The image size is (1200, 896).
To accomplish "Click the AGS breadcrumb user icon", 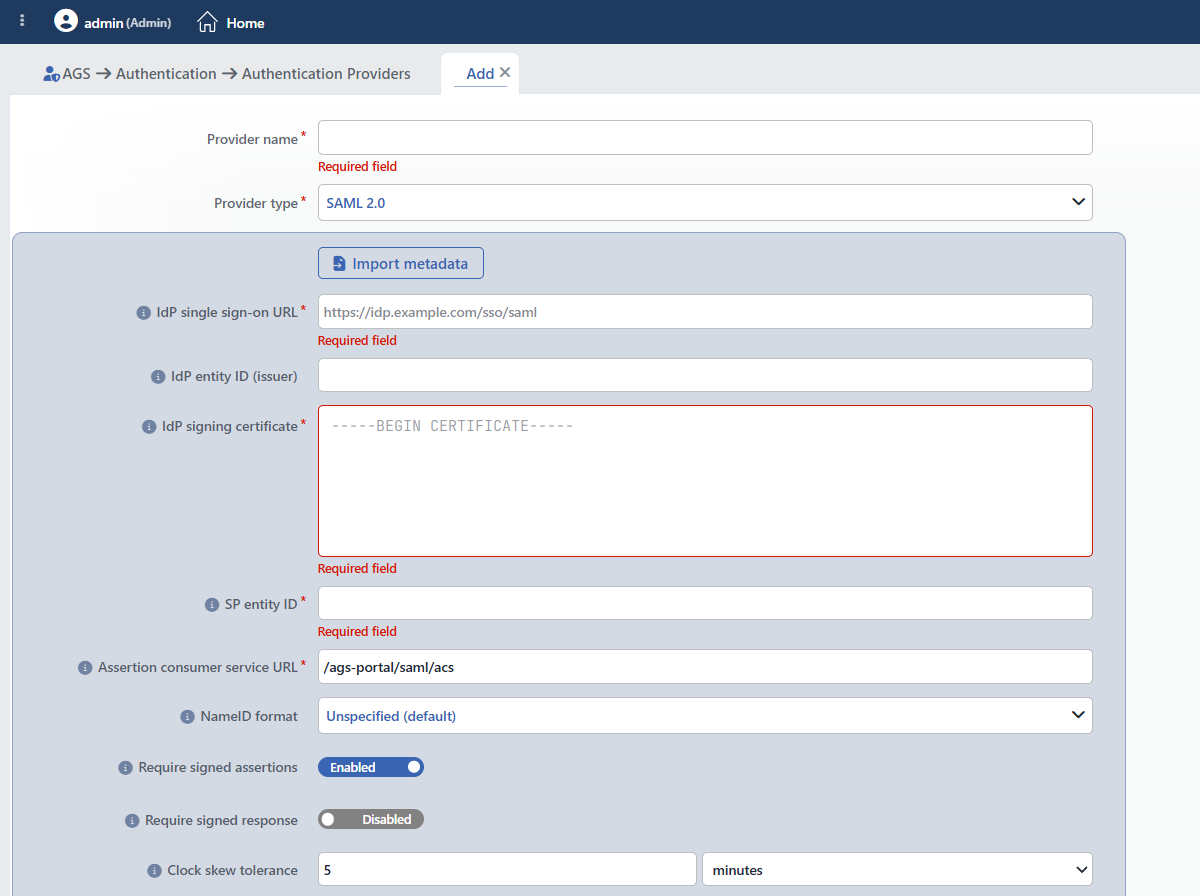I will [51, 74].
